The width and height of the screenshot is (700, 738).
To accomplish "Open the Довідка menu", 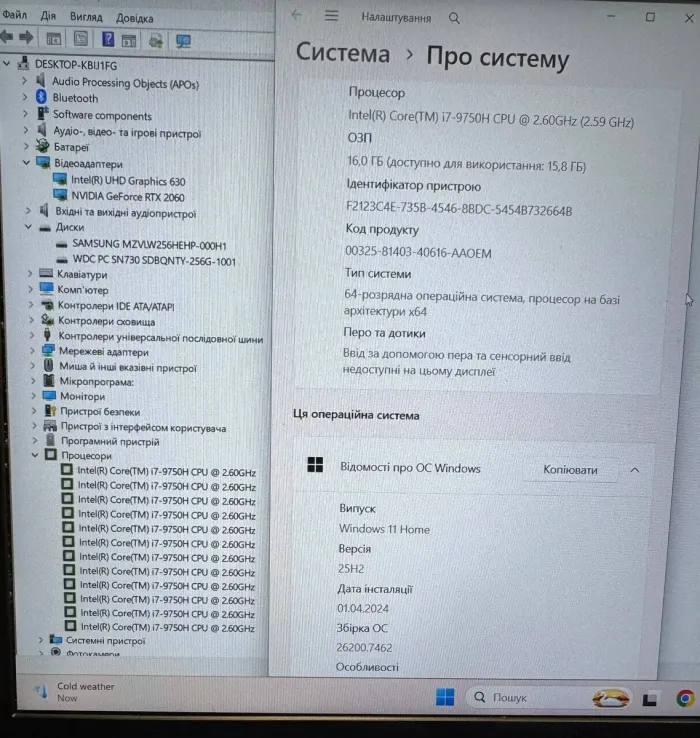I will pyautogui.click(x=135, y=18).
